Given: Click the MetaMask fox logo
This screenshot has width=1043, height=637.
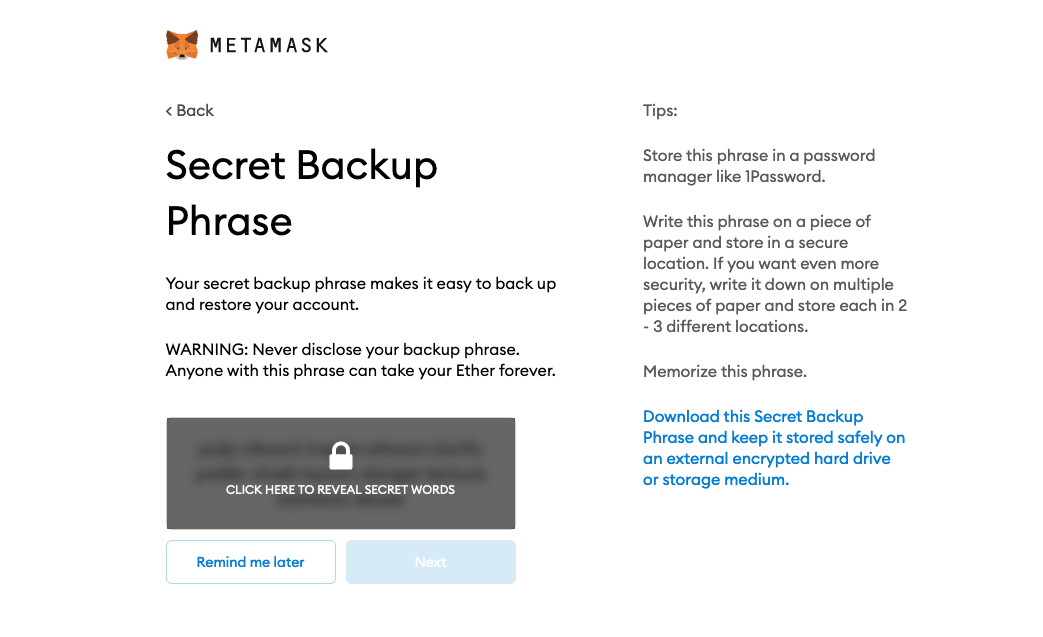Looking at the screenshot, I should 180,44.
